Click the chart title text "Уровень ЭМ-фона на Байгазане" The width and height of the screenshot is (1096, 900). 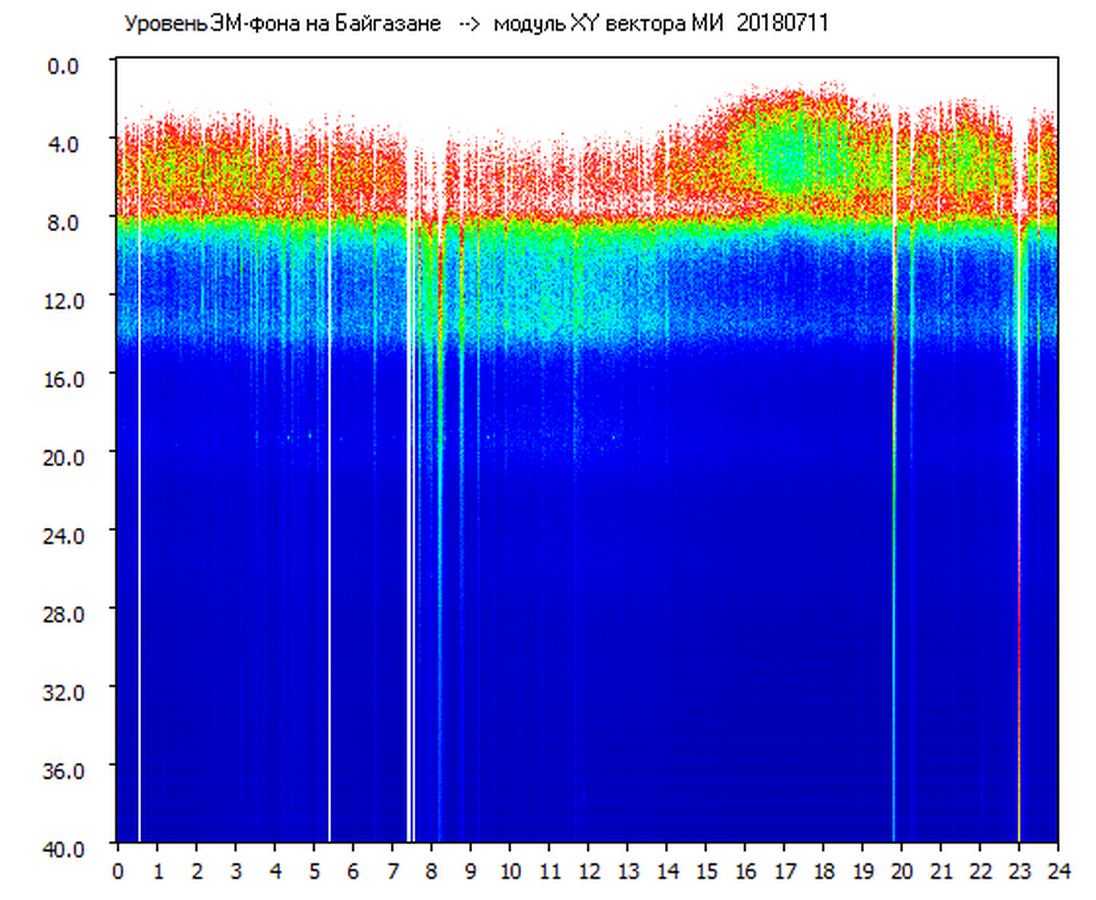[282, 24]
